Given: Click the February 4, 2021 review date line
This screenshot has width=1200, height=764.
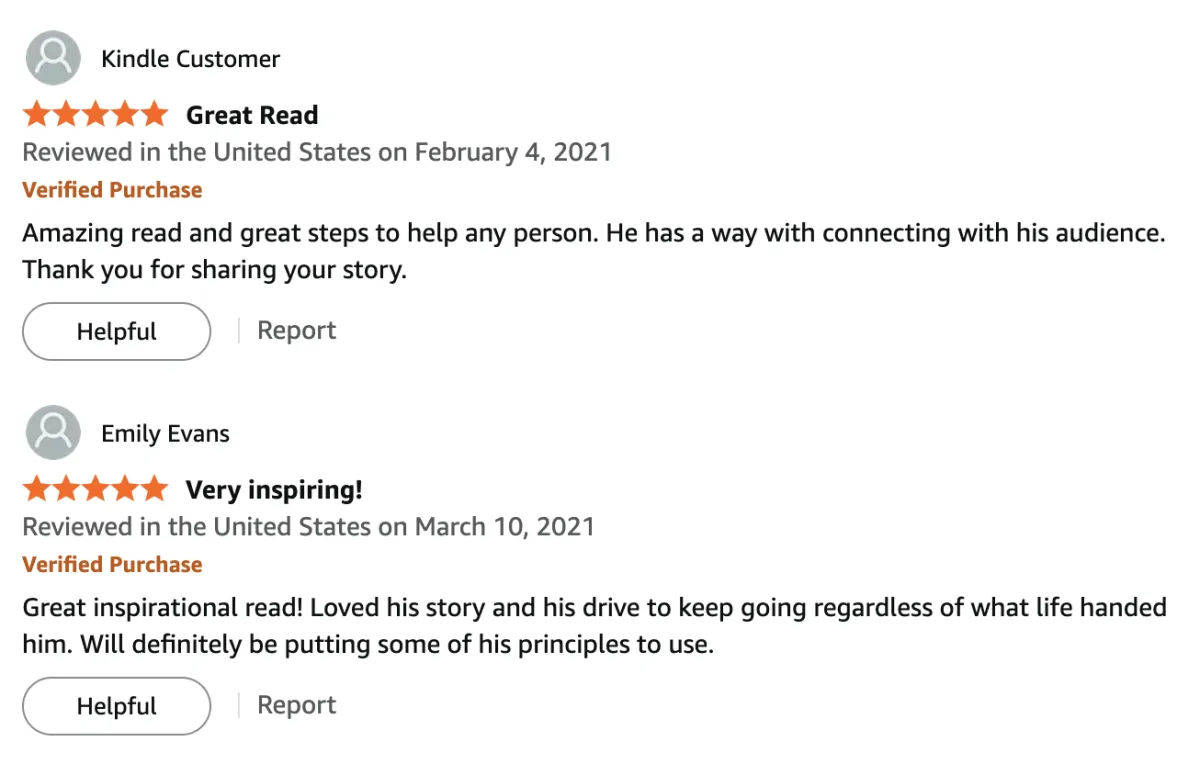Looking at the screenshot, I should click(317, 153).
